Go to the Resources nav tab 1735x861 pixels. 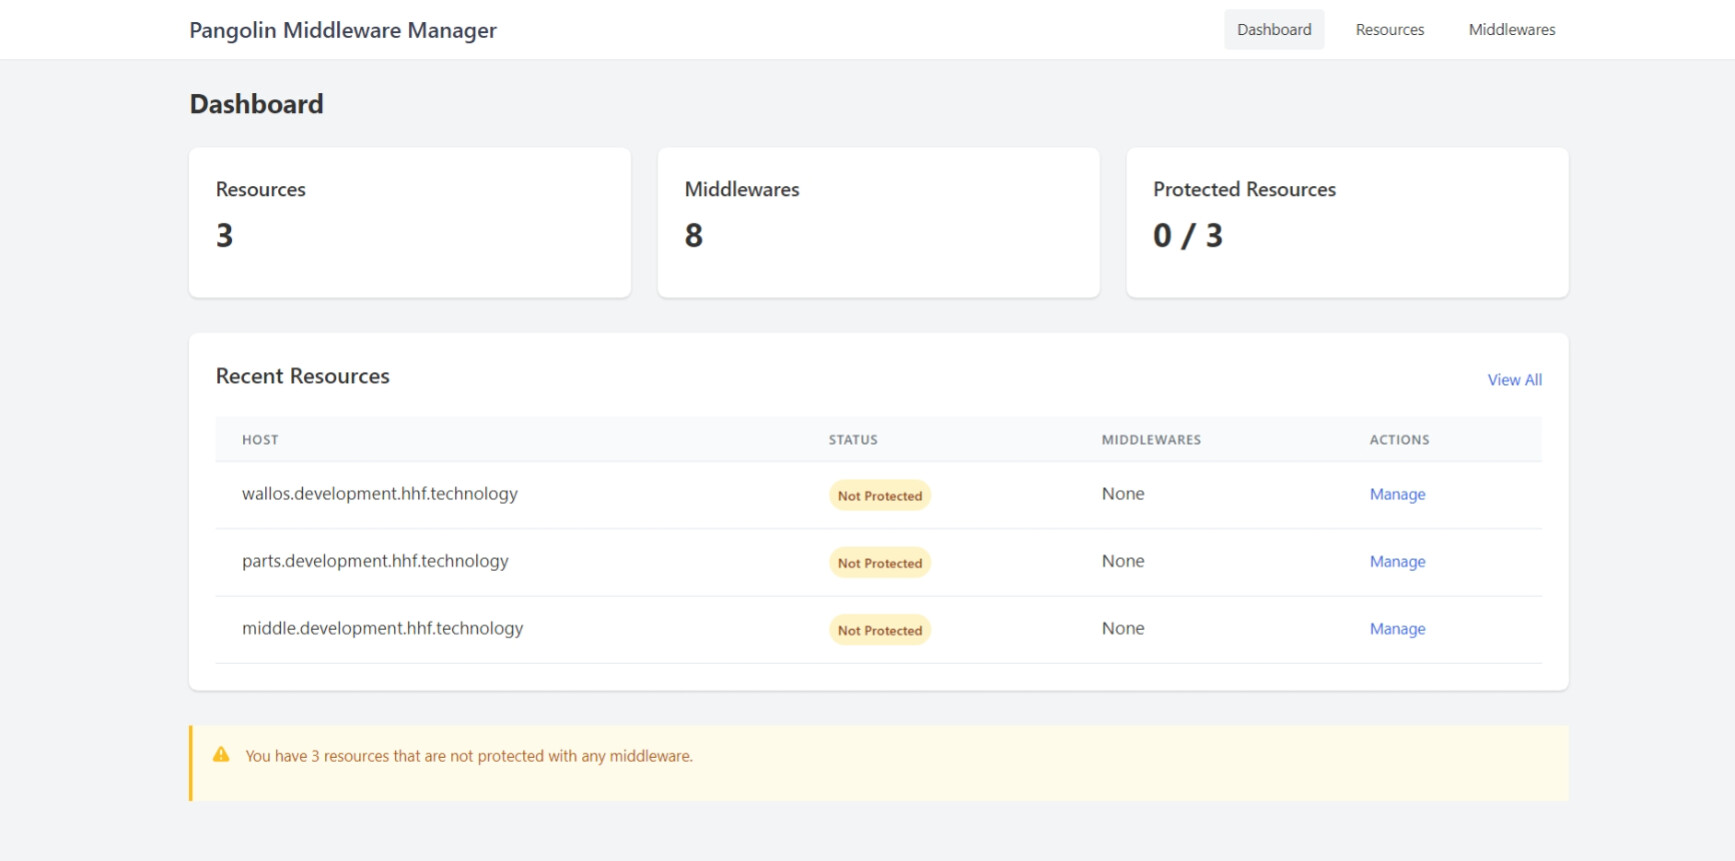coord(1390,30)
